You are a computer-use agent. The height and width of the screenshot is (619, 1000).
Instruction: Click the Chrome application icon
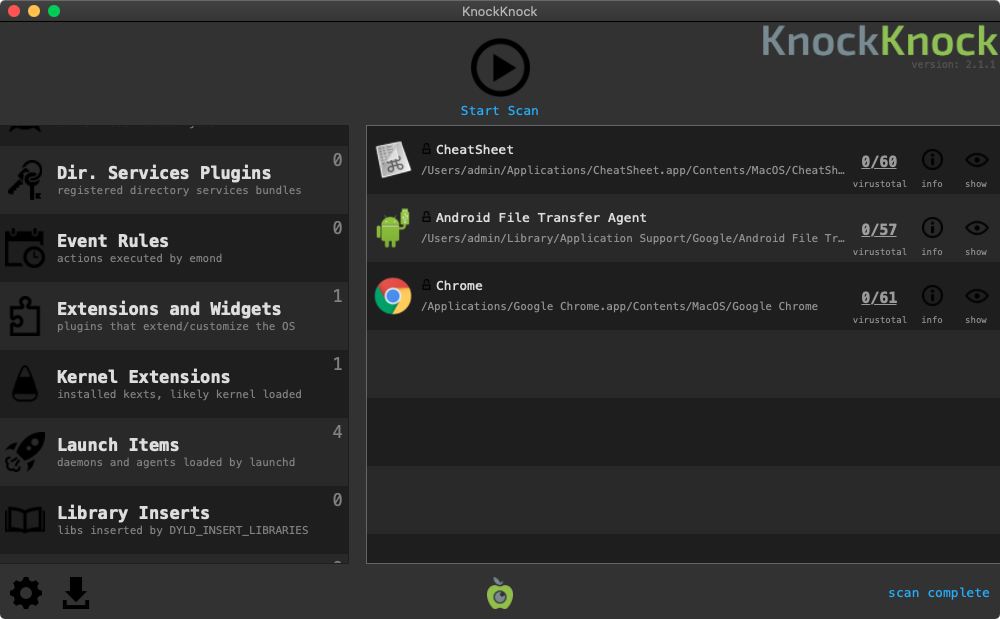(393, 297)
